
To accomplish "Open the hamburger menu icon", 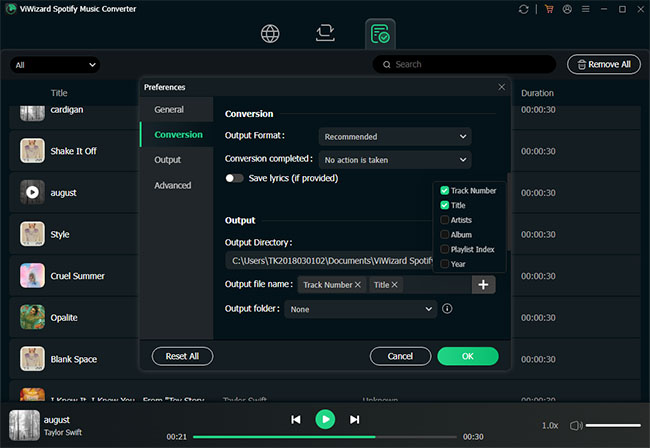I will pos(585,9).
